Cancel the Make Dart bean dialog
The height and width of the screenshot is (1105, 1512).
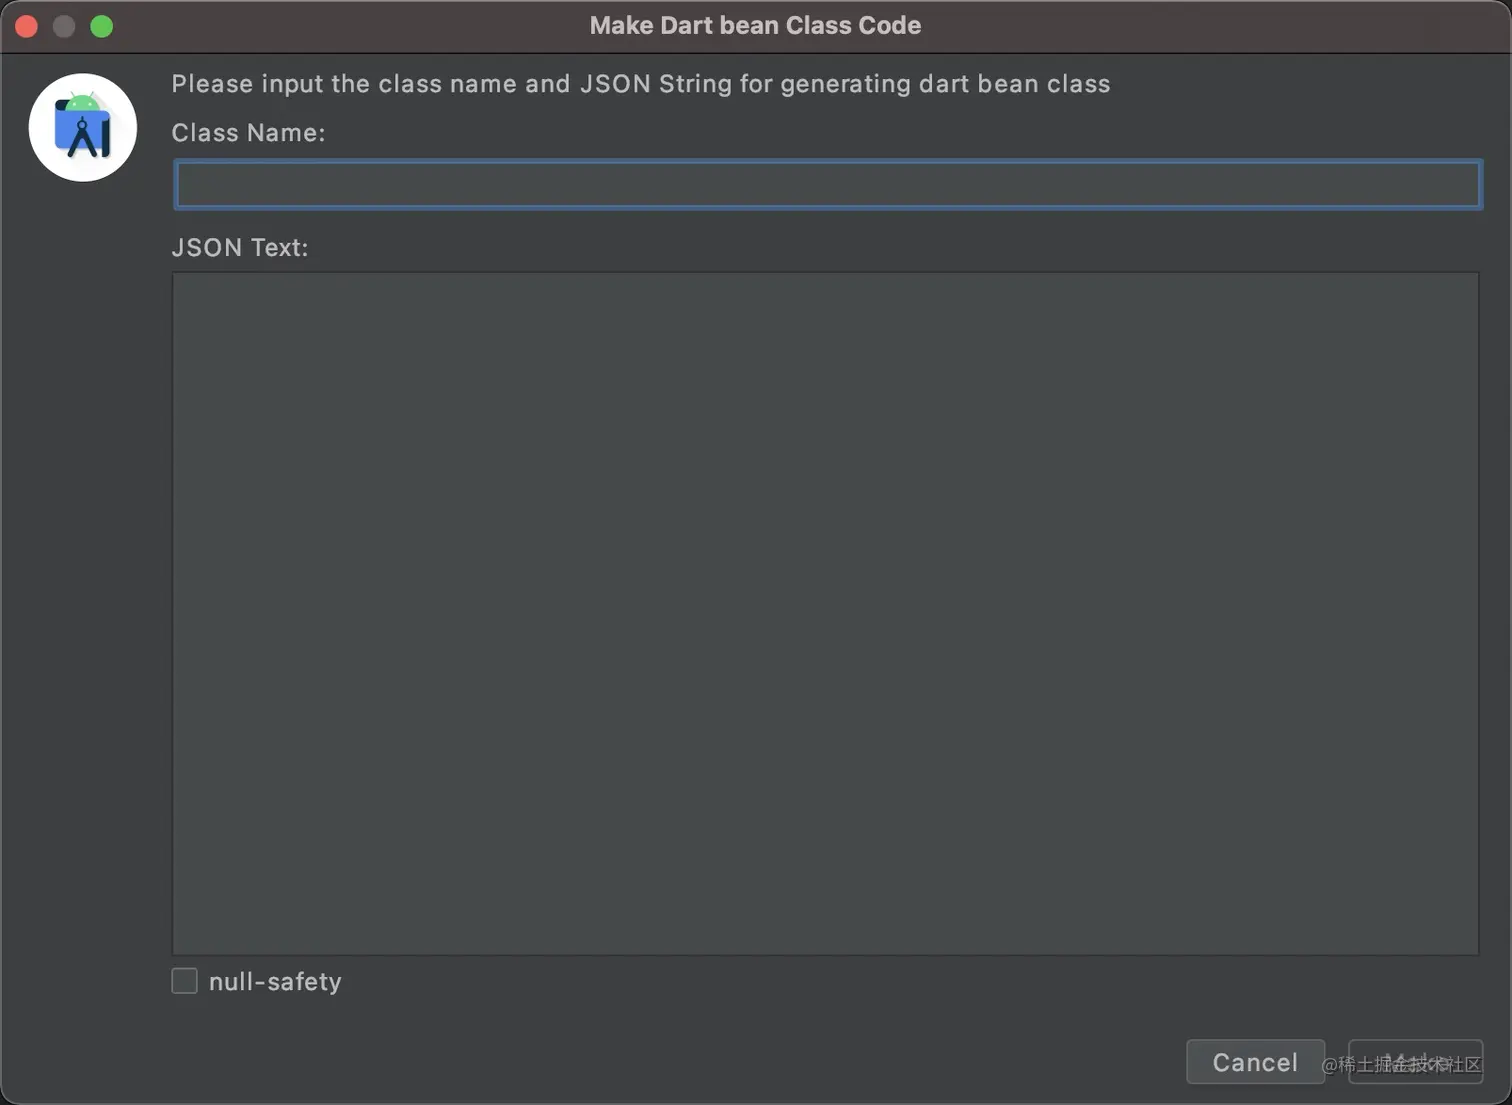(1255, 1062)
